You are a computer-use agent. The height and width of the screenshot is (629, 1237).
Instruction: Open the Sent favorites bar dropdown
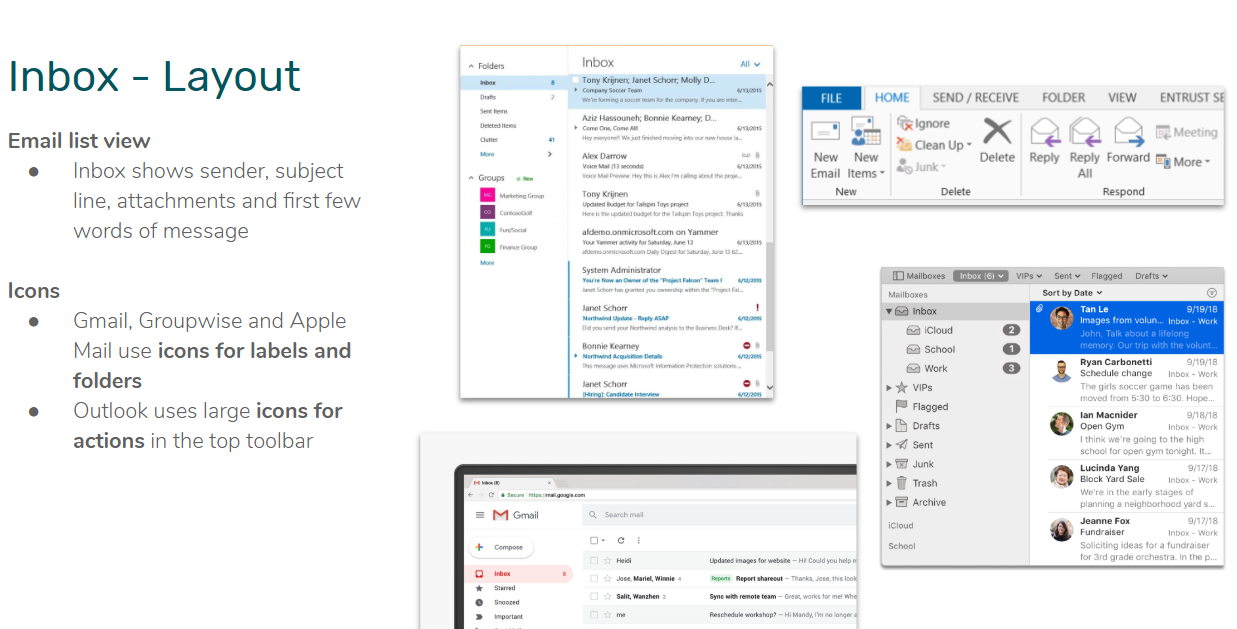(x=1067, y=276)
